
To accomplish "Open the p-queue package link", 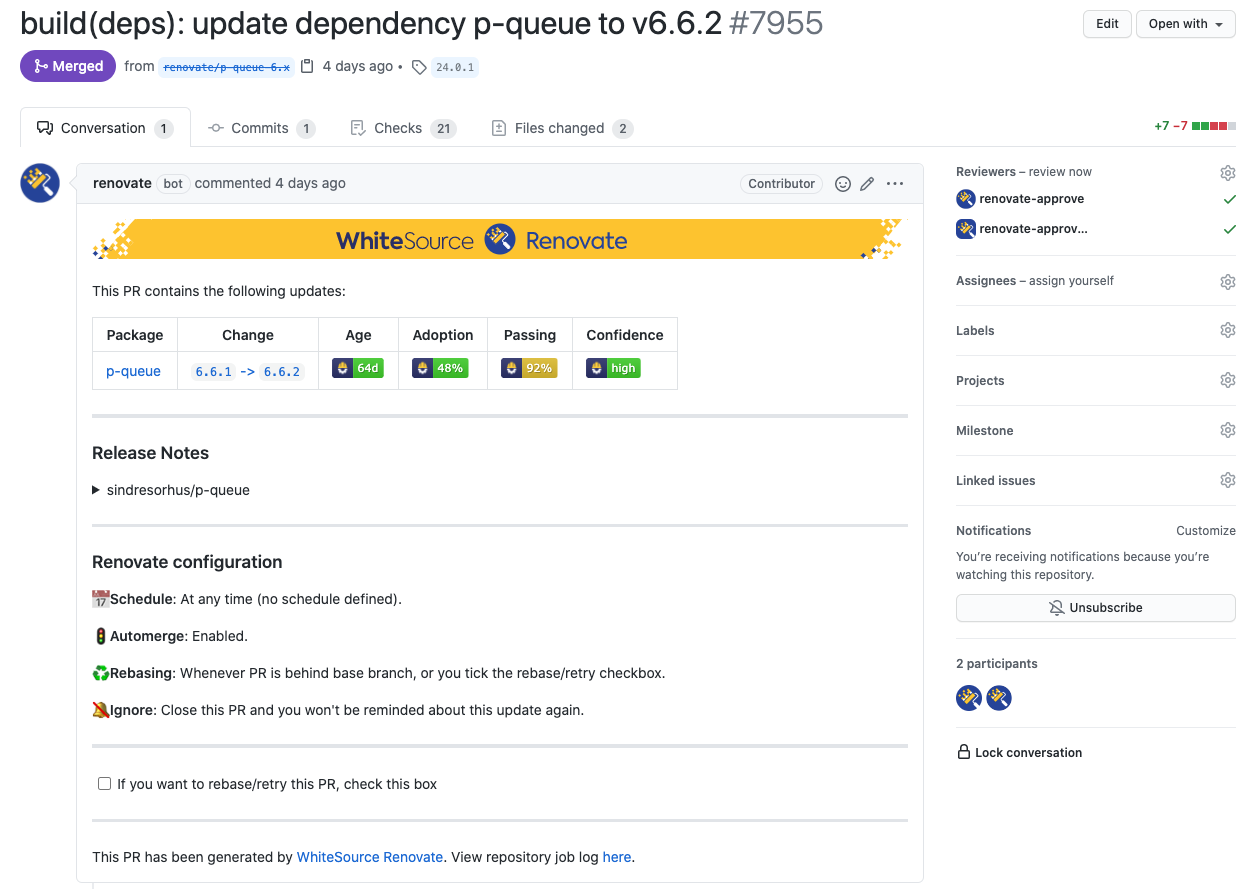I will (x=133, y=371).
